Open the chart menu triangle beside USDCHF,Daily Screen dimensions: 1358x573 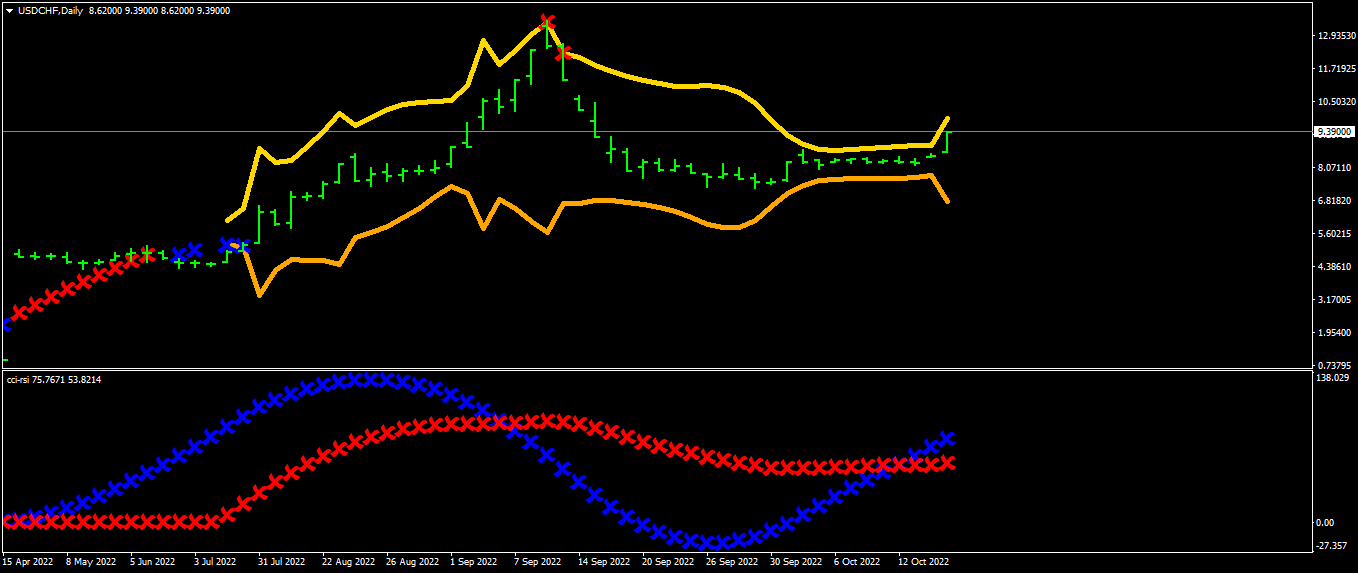9,10
